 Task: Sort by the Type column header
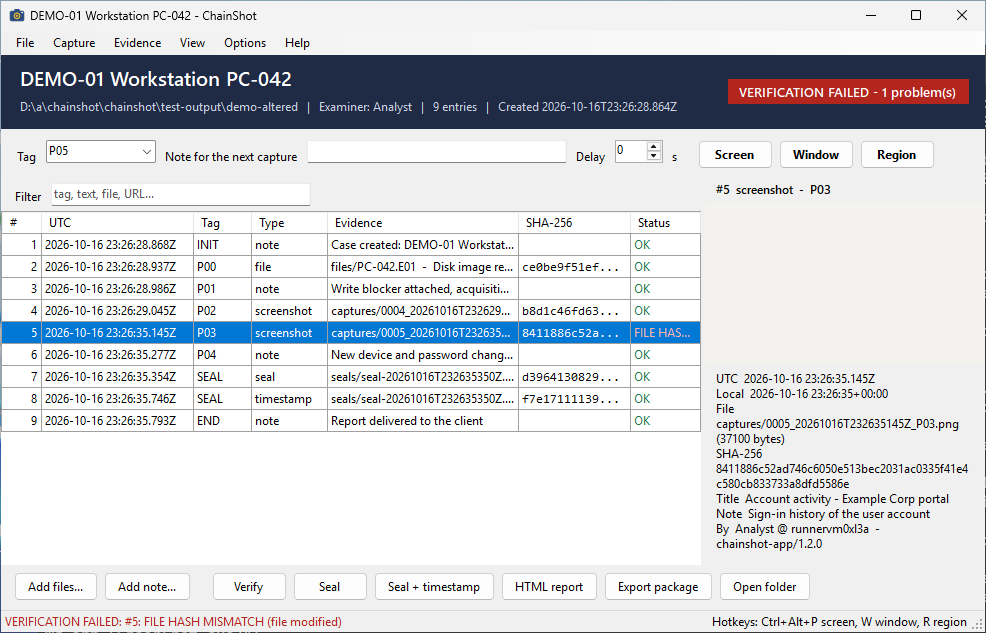click(289, 223)
